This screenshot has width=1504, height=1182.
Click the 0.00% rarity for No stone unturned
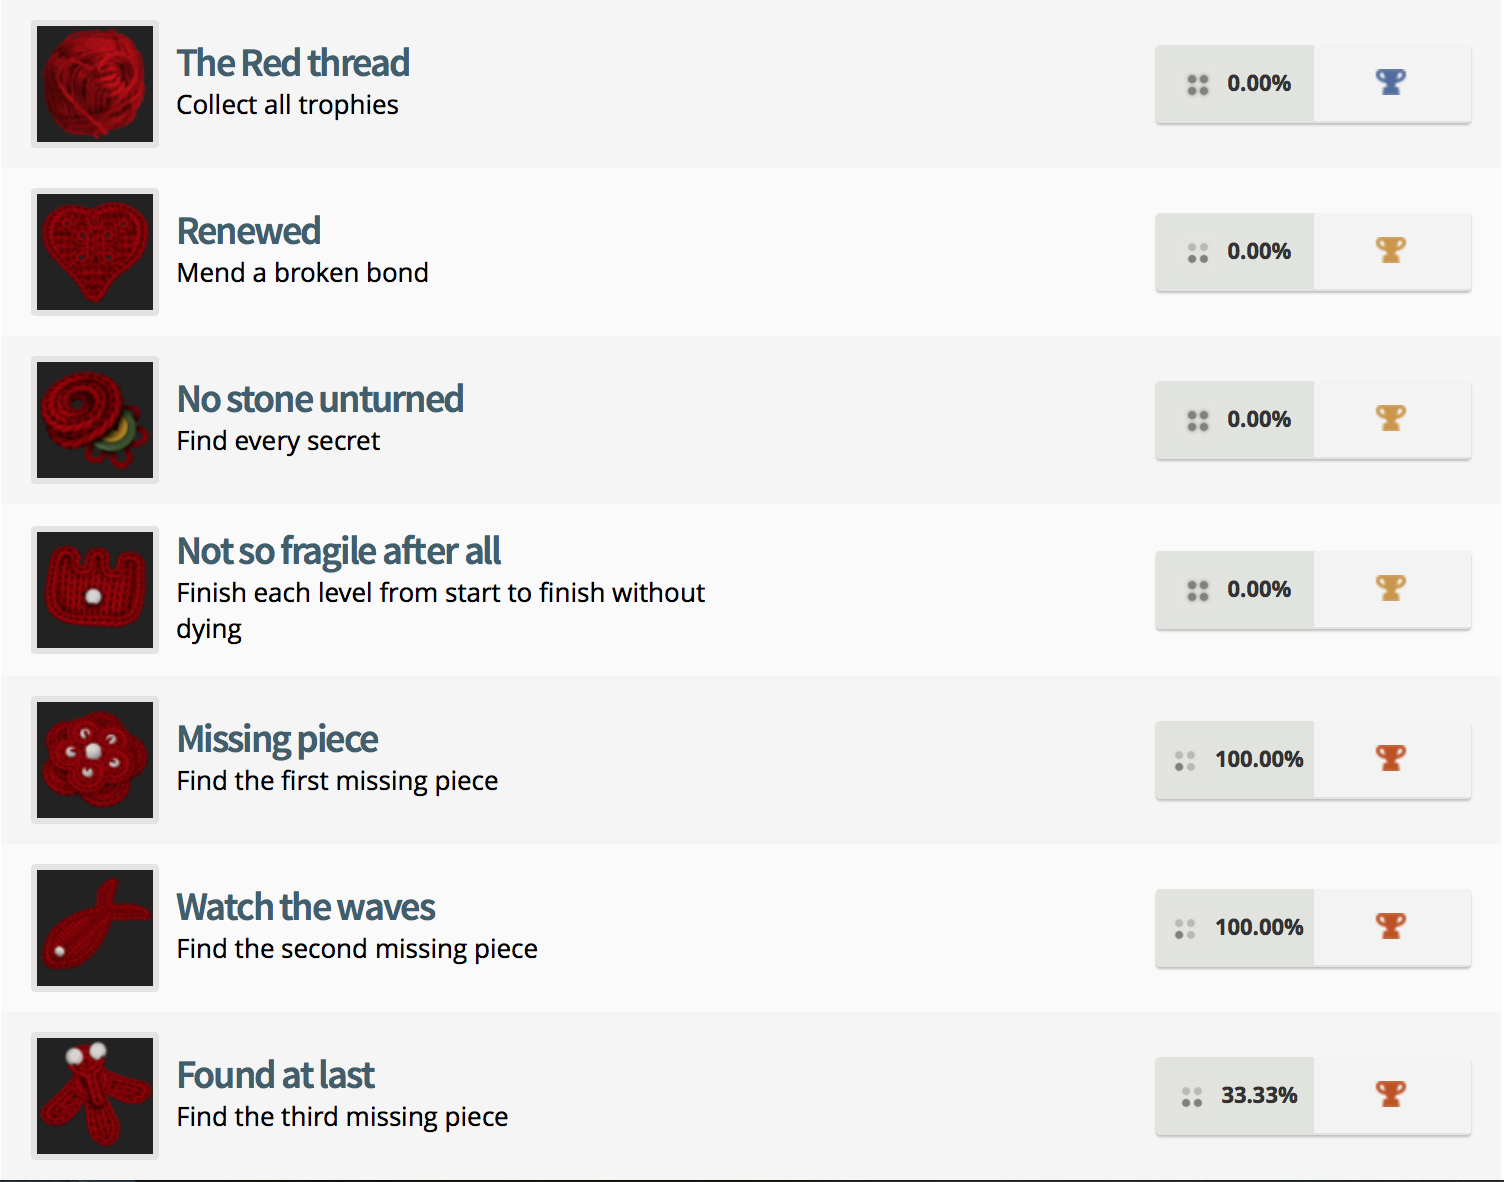pyautogui.click(x=1259, y=419)
